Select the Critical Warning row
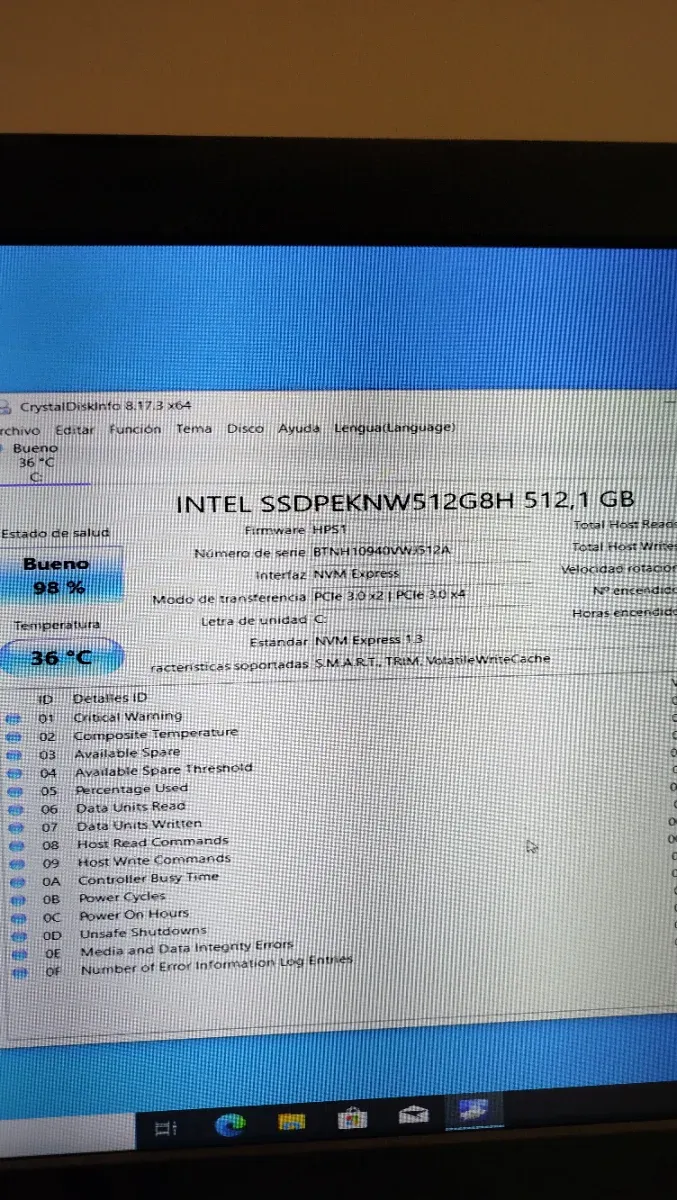 click(127, 716)
